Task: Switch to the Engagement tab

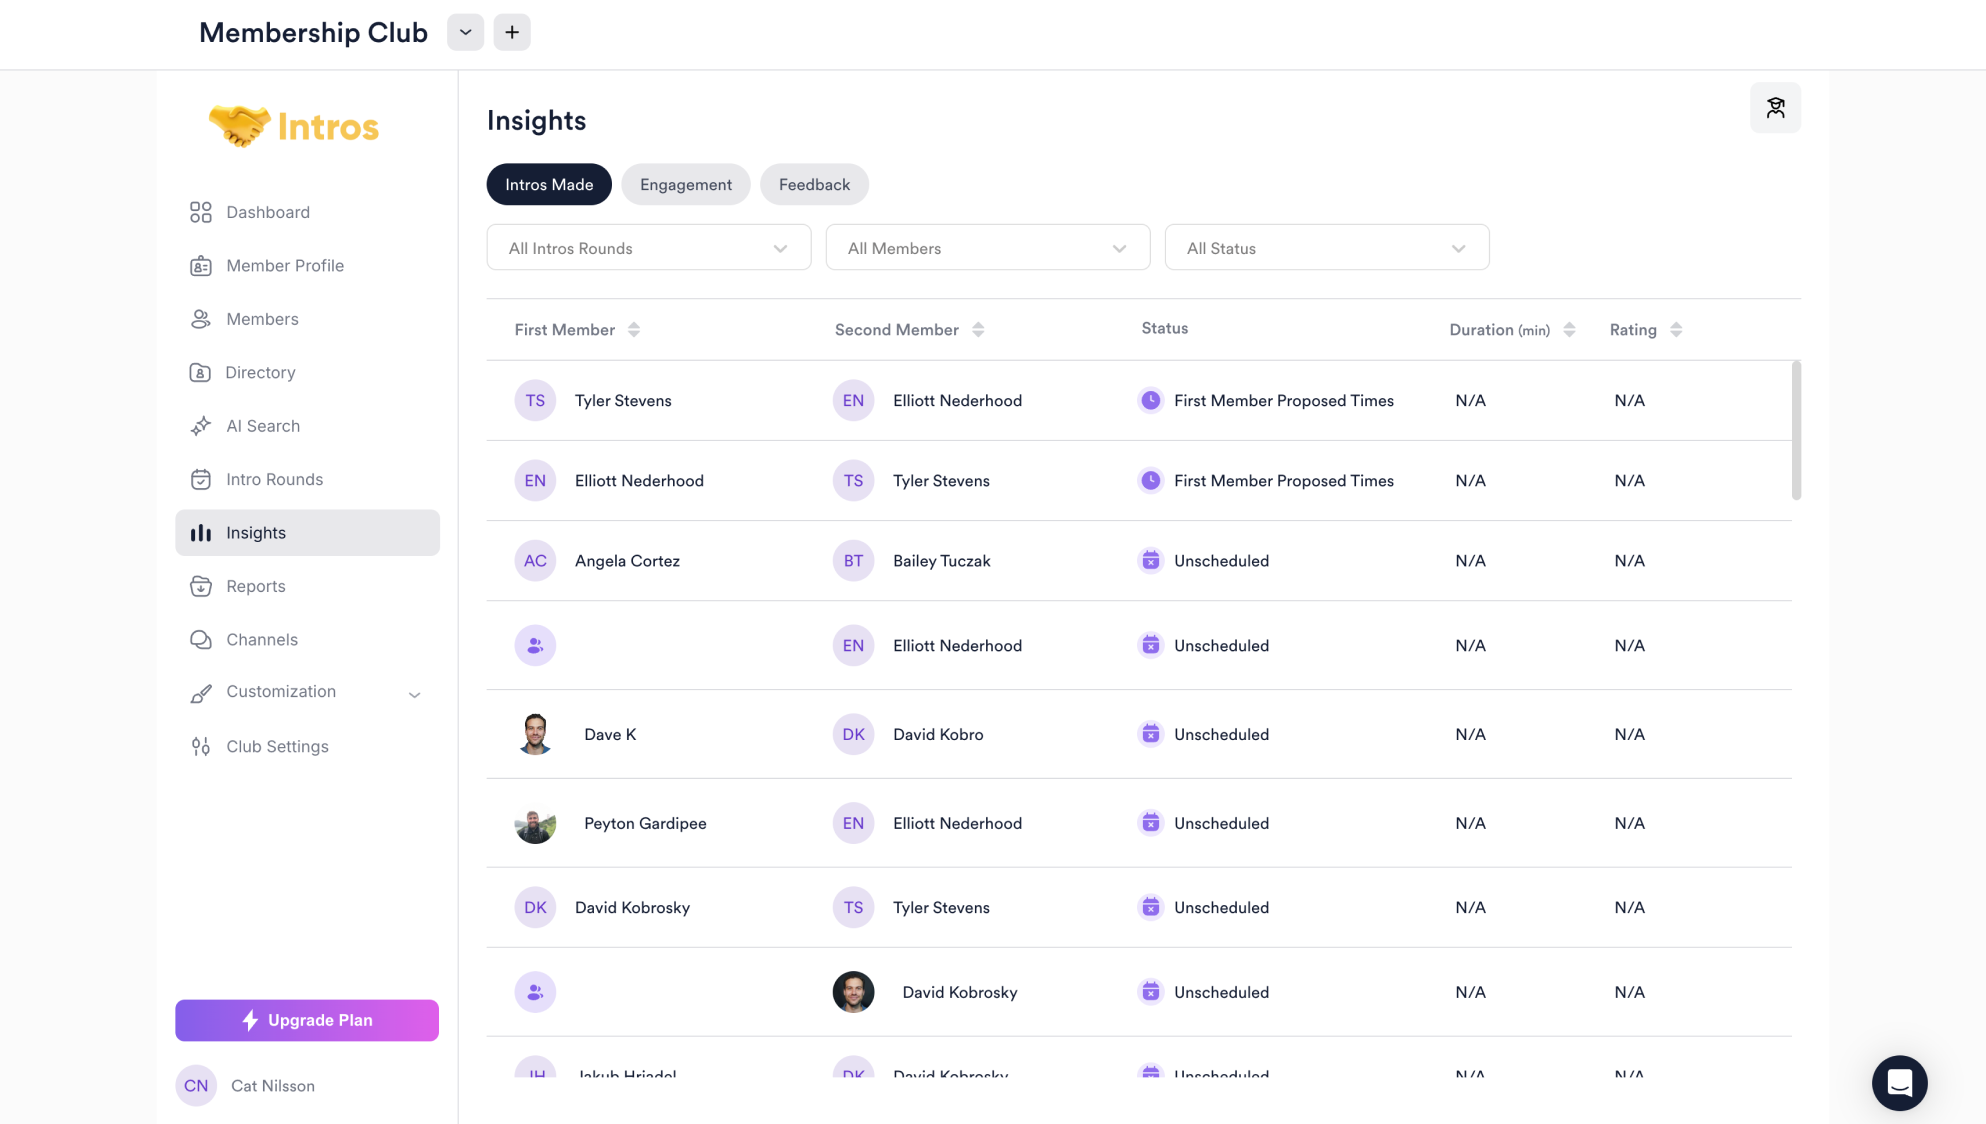Action: (x=686, y=185)
